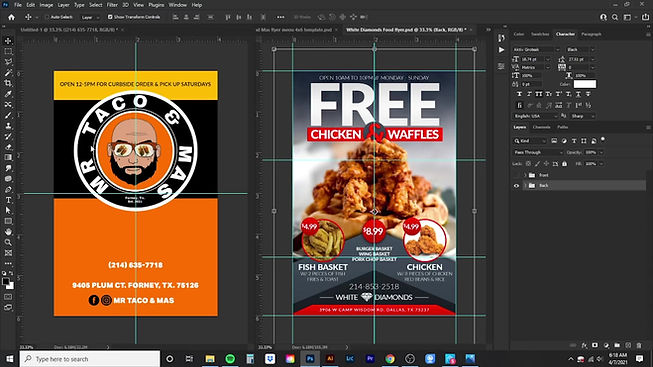Viewport: 653px width, 367px height.
Task: Open the font style Black dropdown
Action: pos(592,50)
